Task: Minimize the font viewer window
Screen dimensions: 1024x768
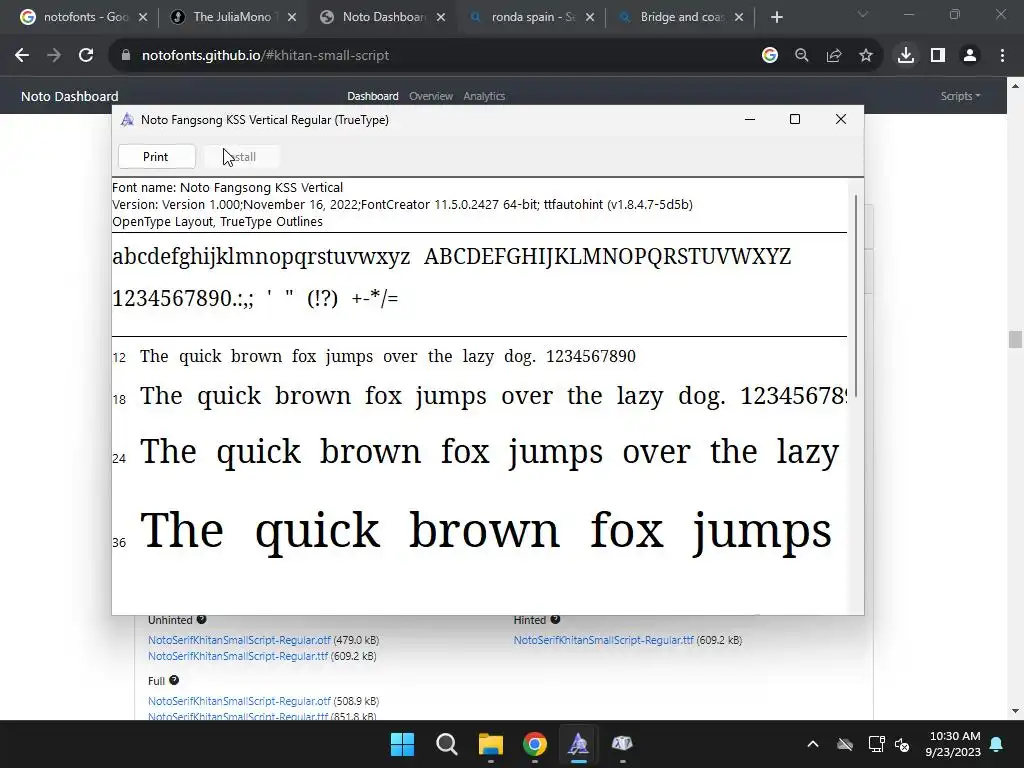Action: [750, 119]
